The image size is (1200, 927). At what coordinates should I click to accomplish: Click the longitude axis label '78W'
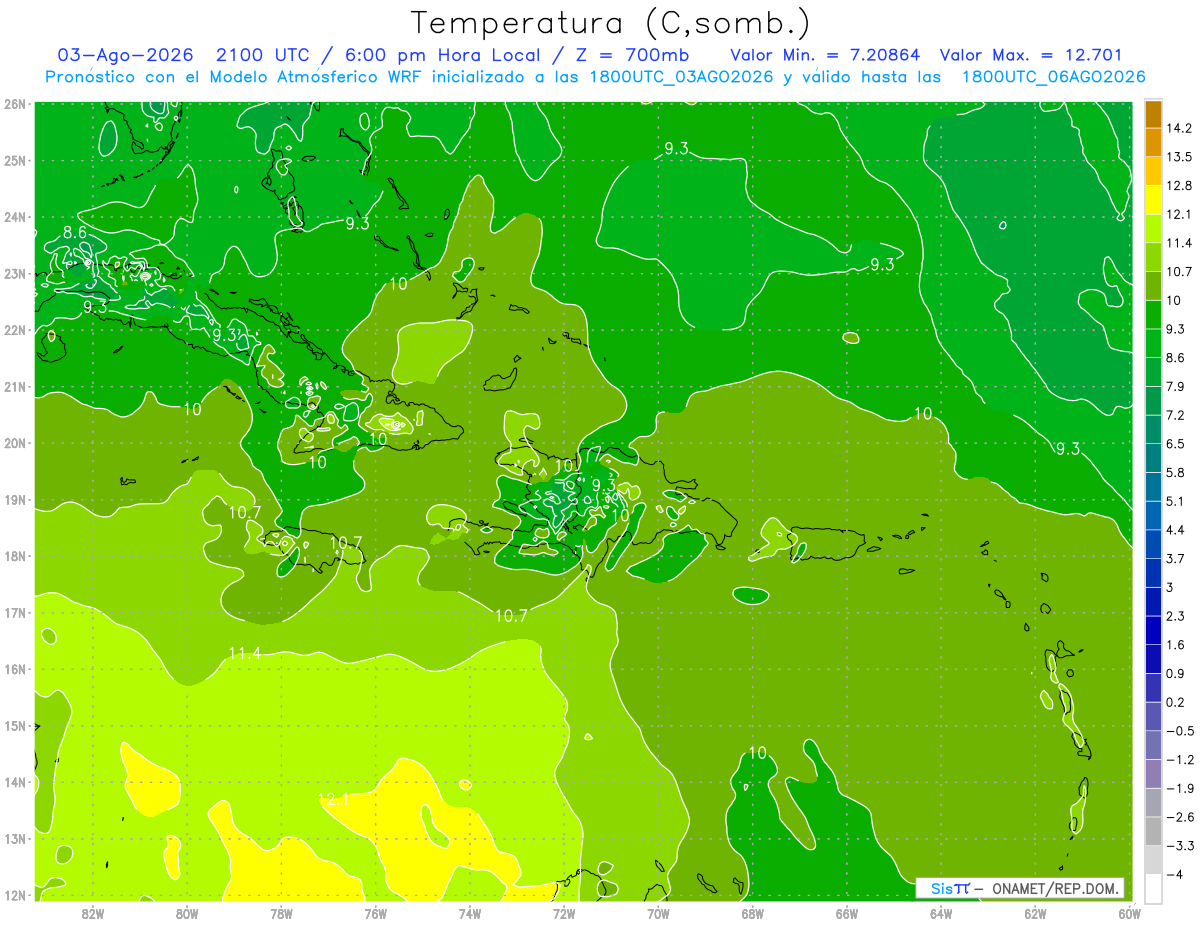pos(281,912)
